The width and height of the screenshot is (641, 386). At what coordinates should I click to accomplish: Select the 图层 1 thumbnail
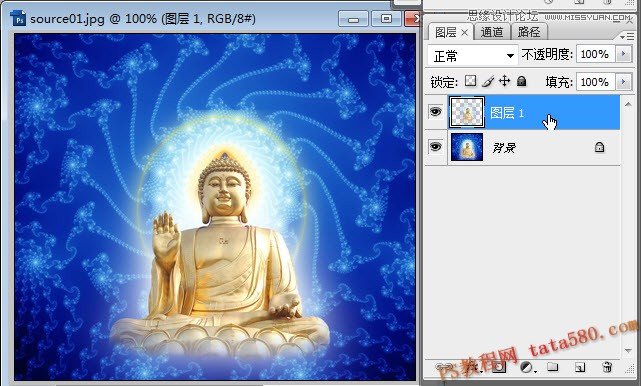[x=467, y=112]
